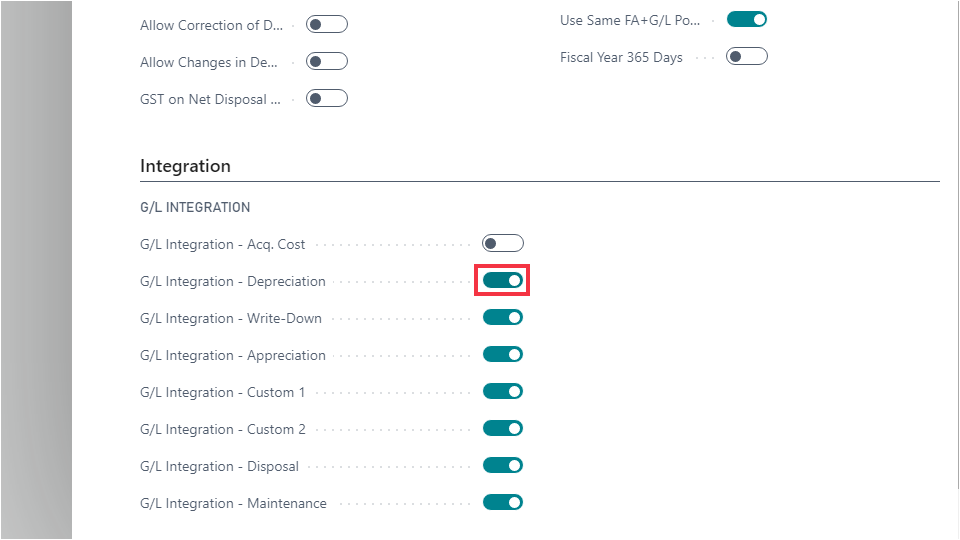Click the 'G/L Integration - Custom 1' label text
This screenshot has width=960, height=540.
point(223,392)
